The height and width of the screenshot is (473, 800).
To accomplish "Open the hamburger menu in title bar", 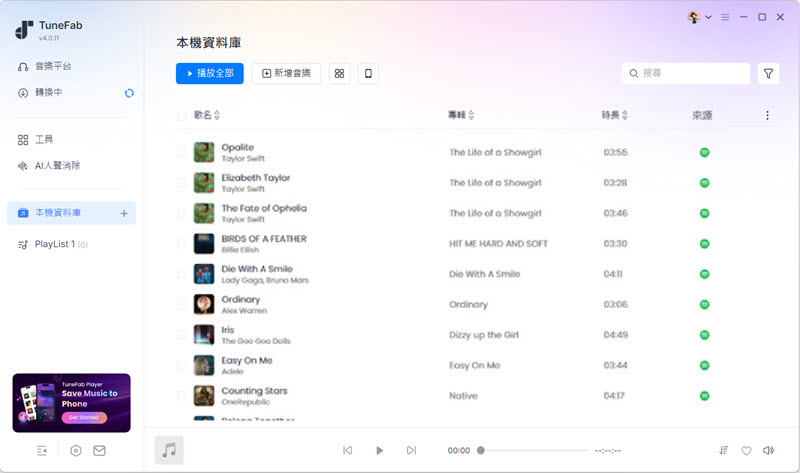I will click(725, 17).
